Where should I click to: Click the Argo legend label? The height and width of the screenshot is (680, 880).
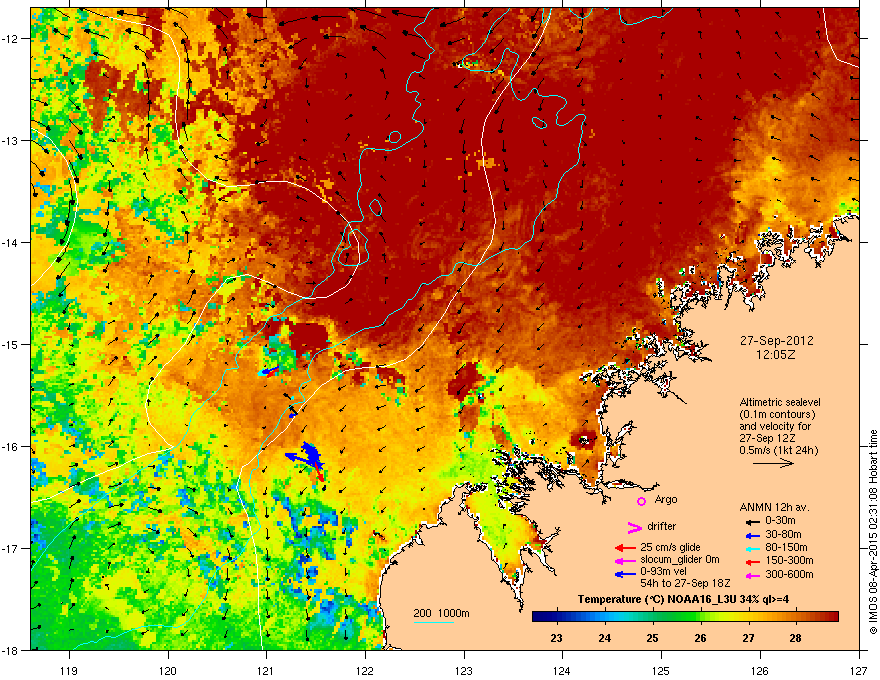pos(666,499)
